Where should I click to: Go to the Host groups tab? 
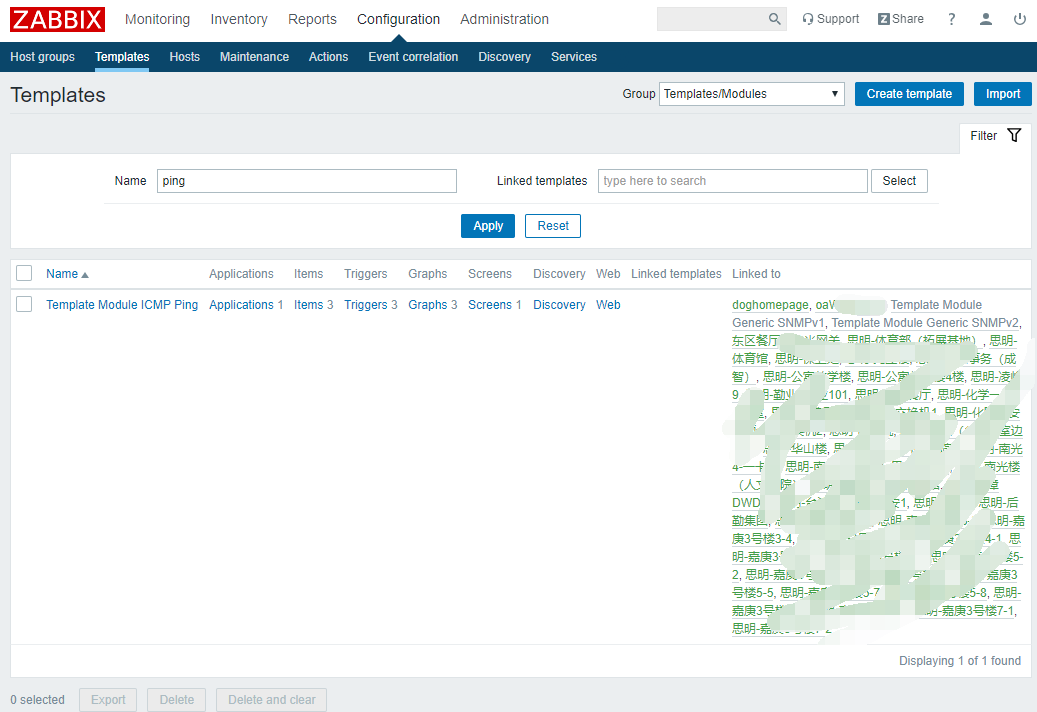coord(42,57)
